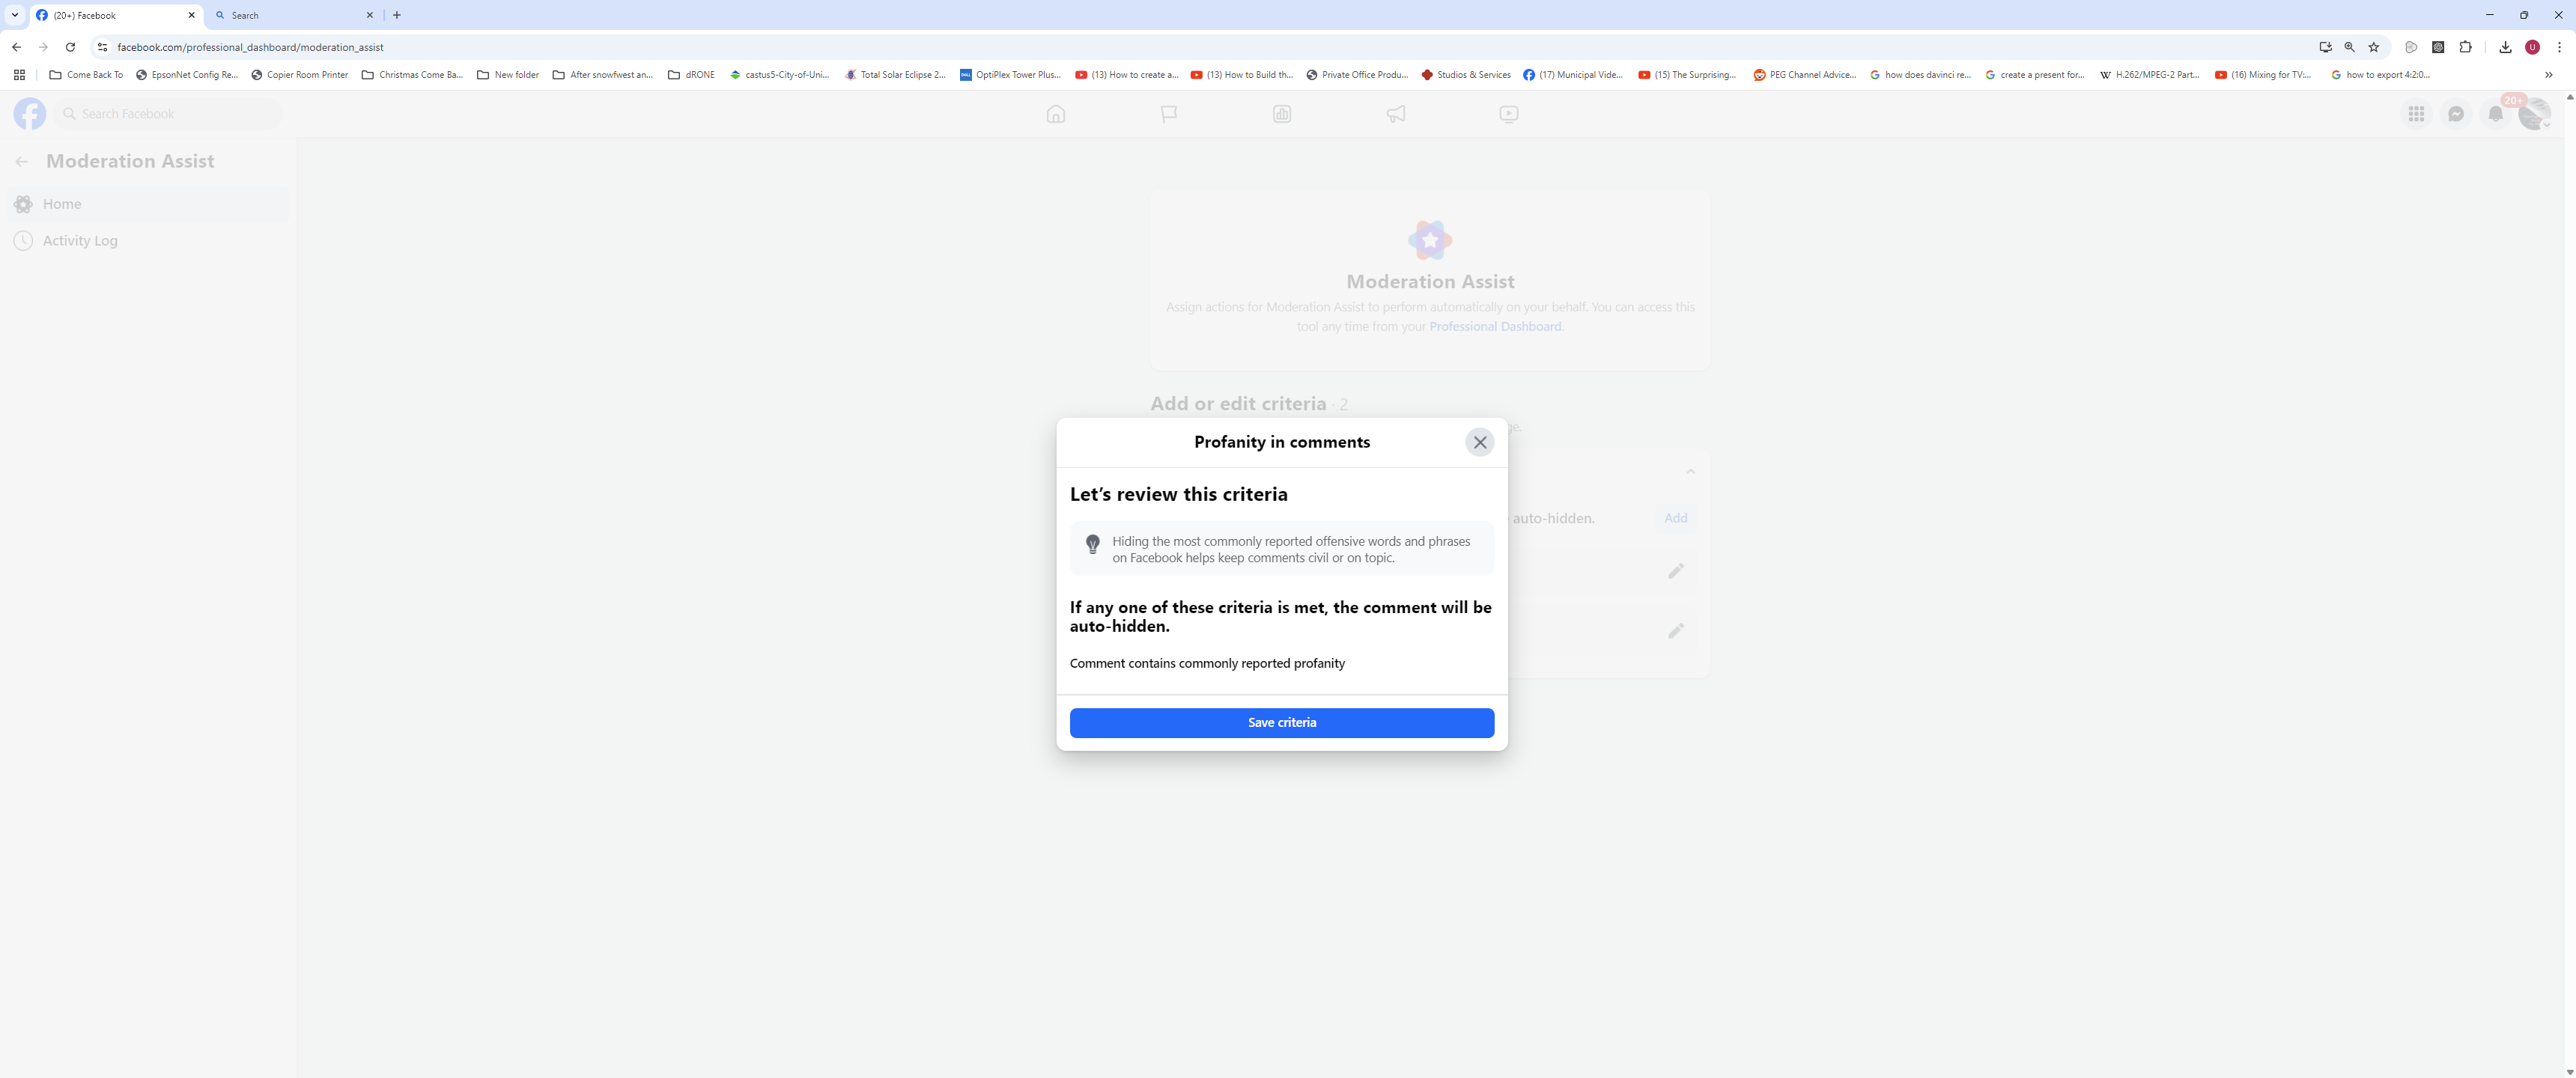Click Comment contains commonly reported profanity text
2576x1078 pixels.
(x=1207, y=663)
